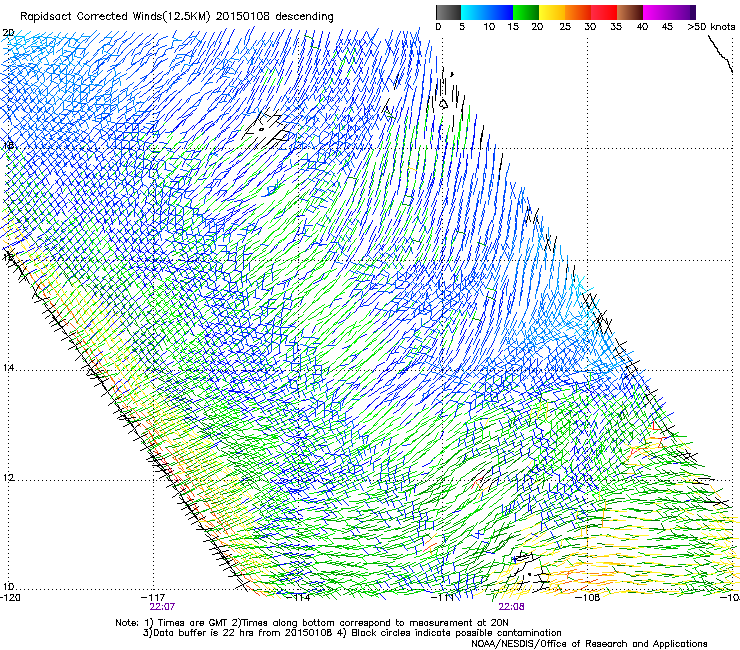The image size is (740, 650).
Task: Click the cyan 5–10 knots legend swatch
Action: coord(474,12)
